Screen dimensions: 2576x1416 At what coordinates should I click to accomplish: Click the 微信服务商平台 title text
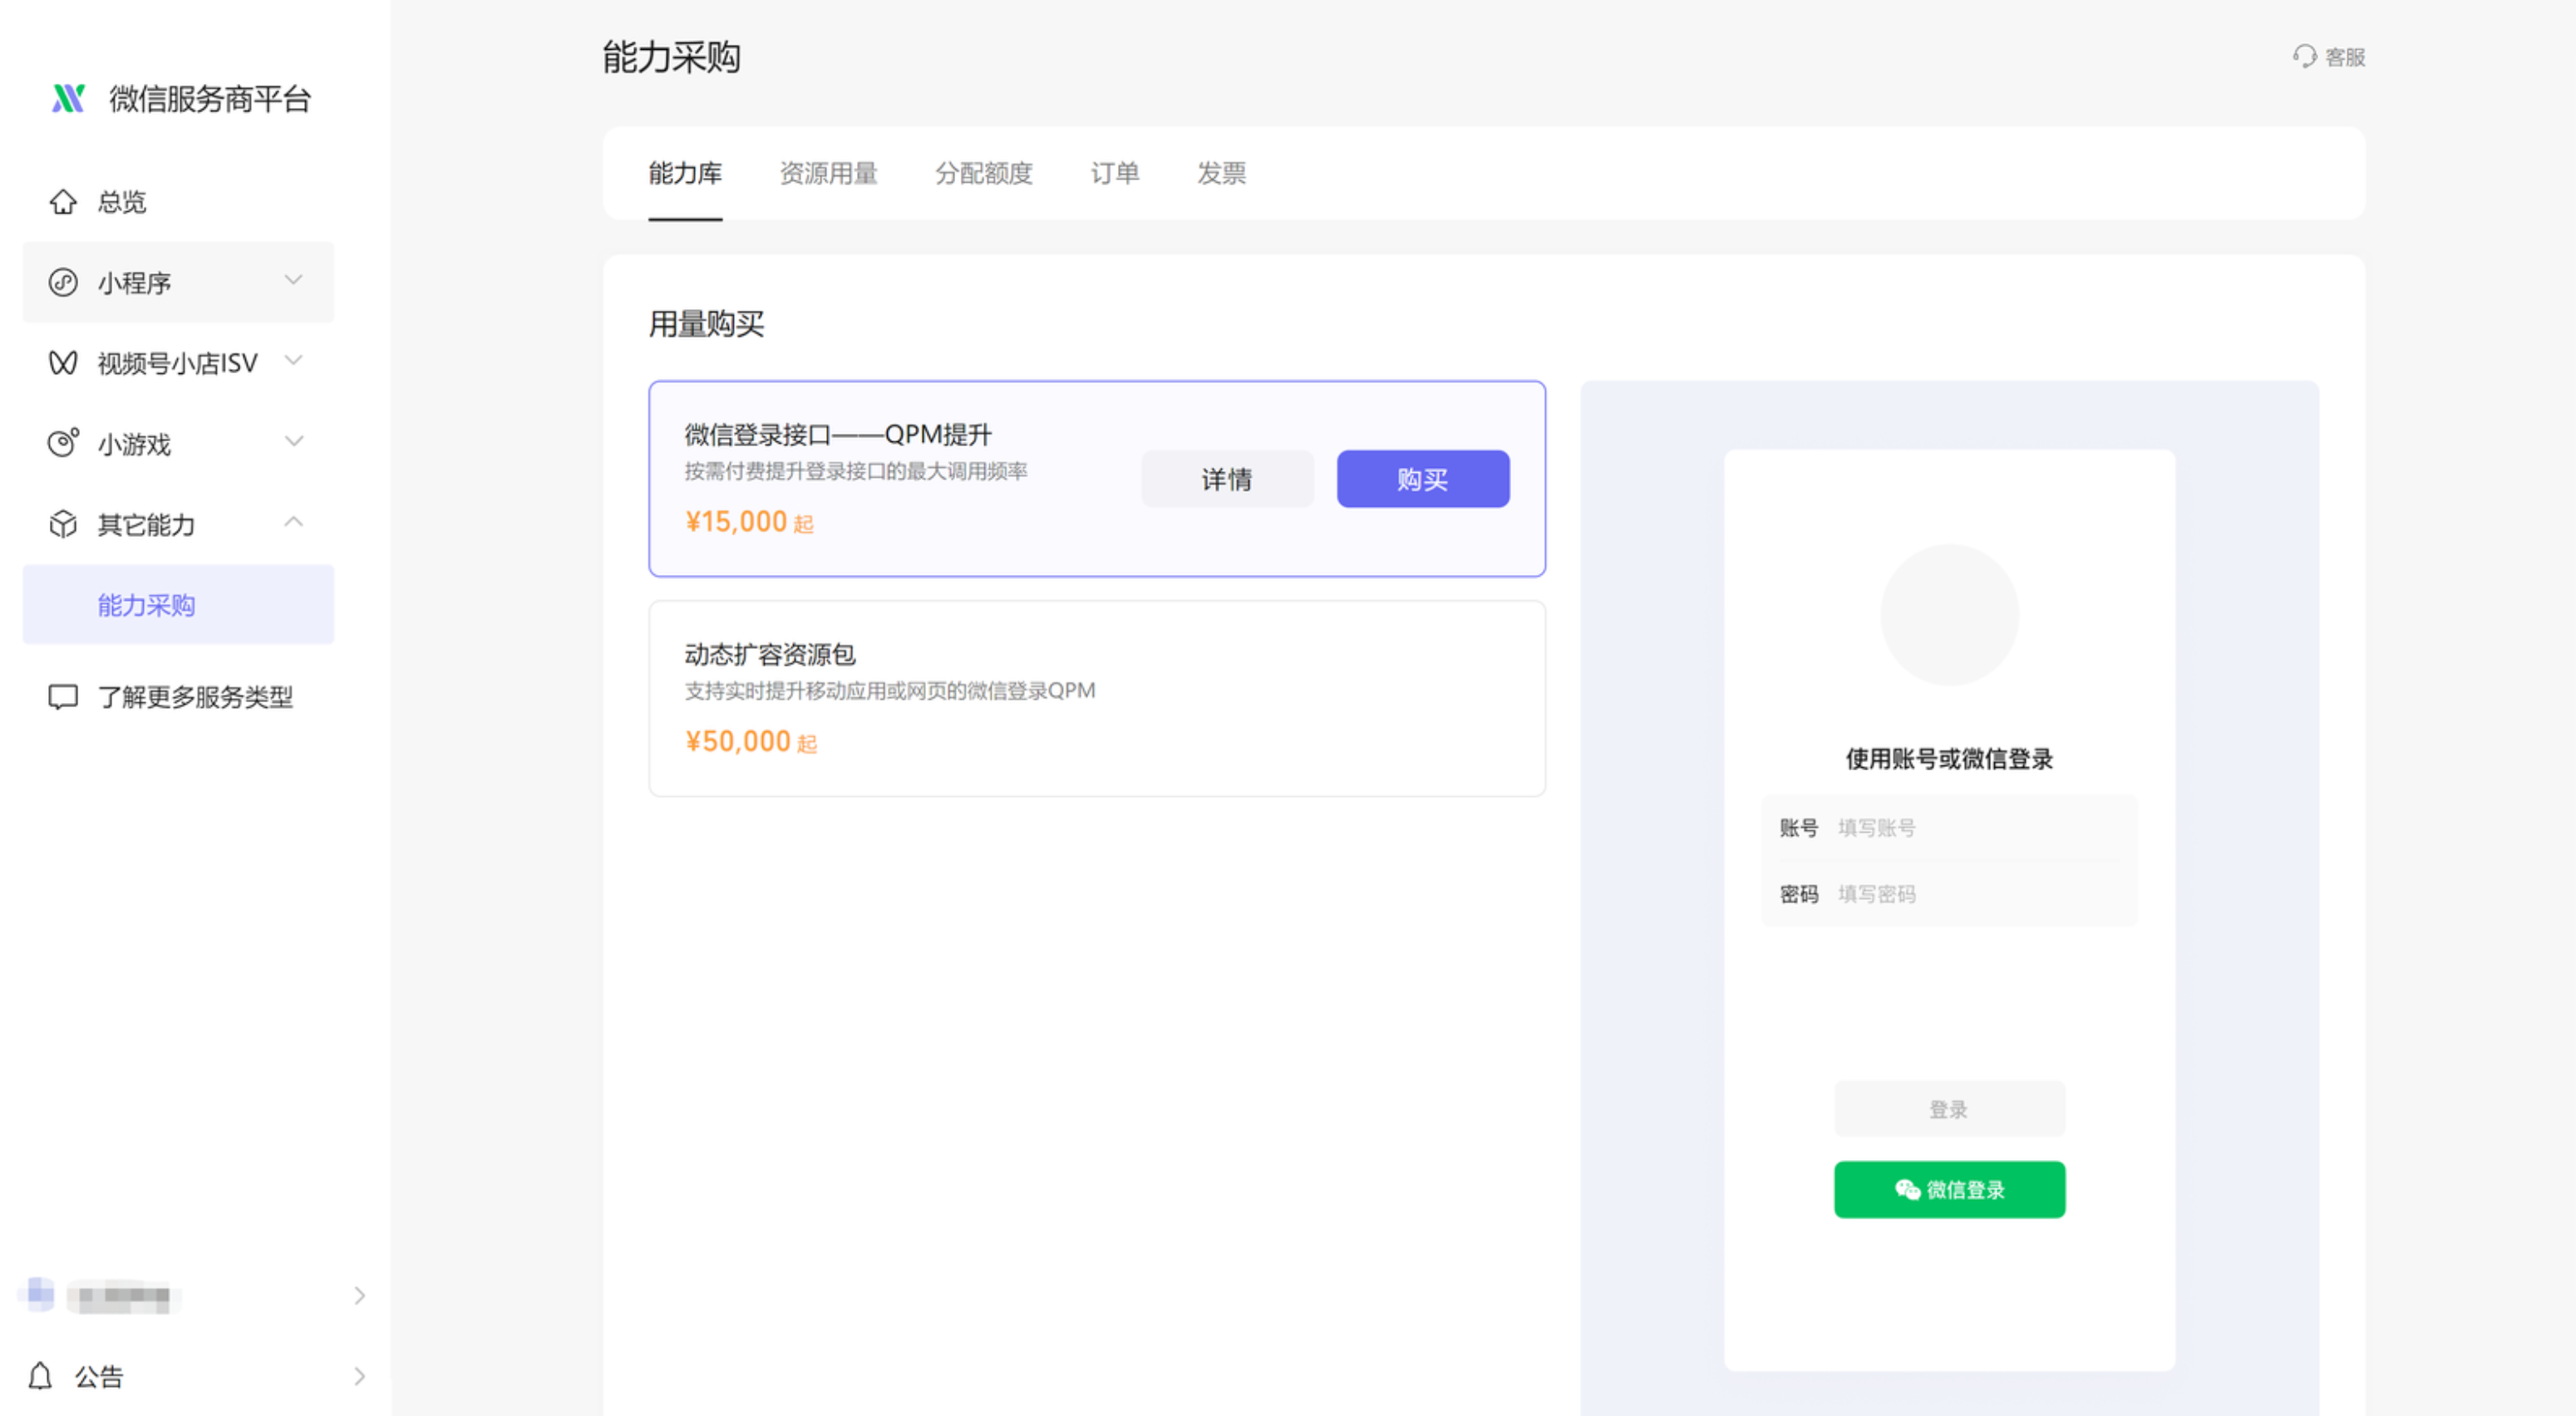[x=210, y=98]
